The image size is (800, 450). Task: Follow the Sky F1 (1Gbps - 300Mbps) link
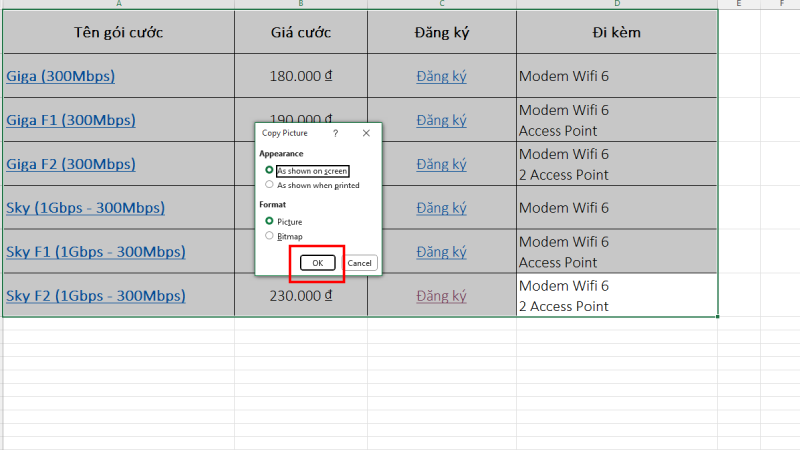click(95, 252)
